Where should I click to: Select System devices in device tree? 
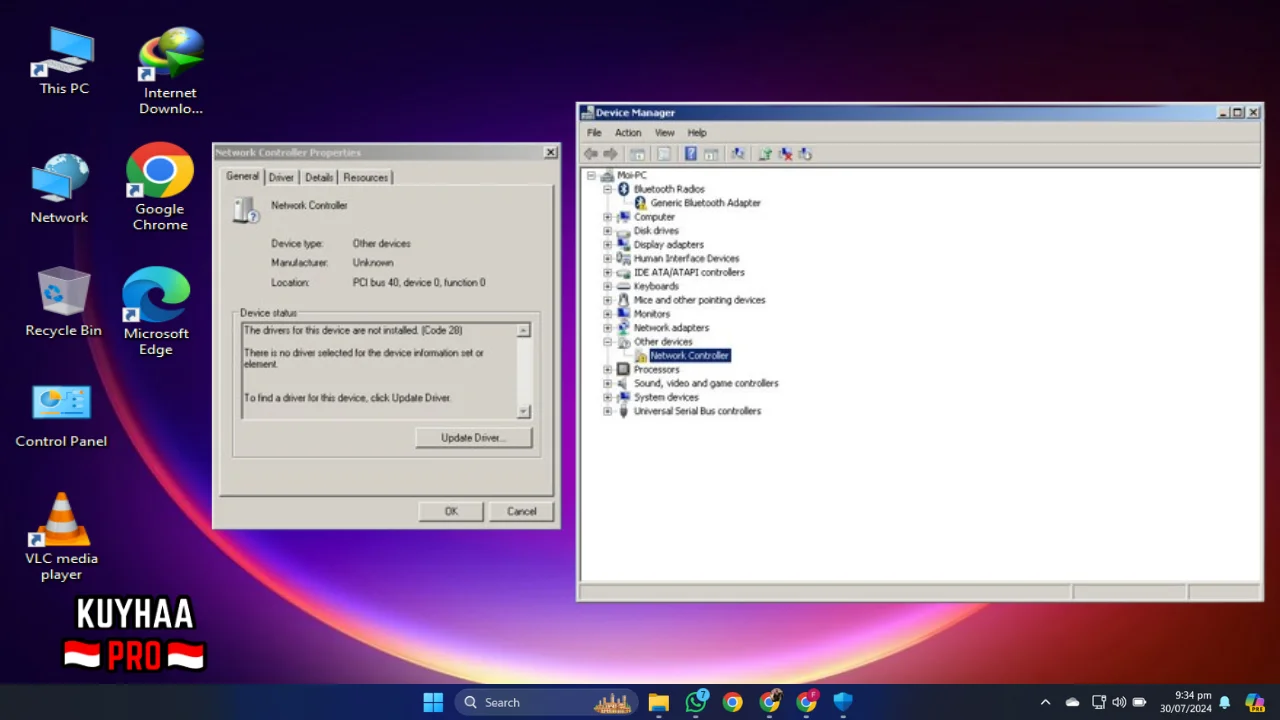[666, 397]
